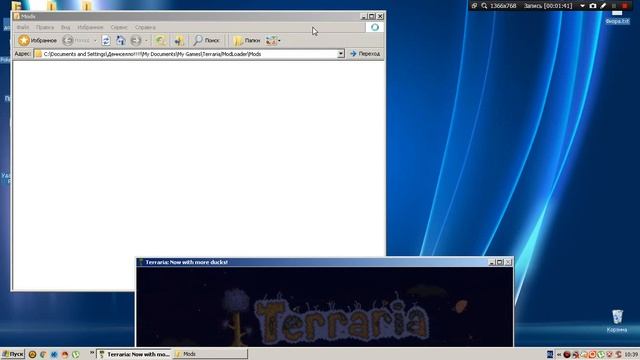Screen dimensions: 640x360
Task: Click the yellow-blue toolbar icon before Поиск
Action: click(x=179, y=40)
